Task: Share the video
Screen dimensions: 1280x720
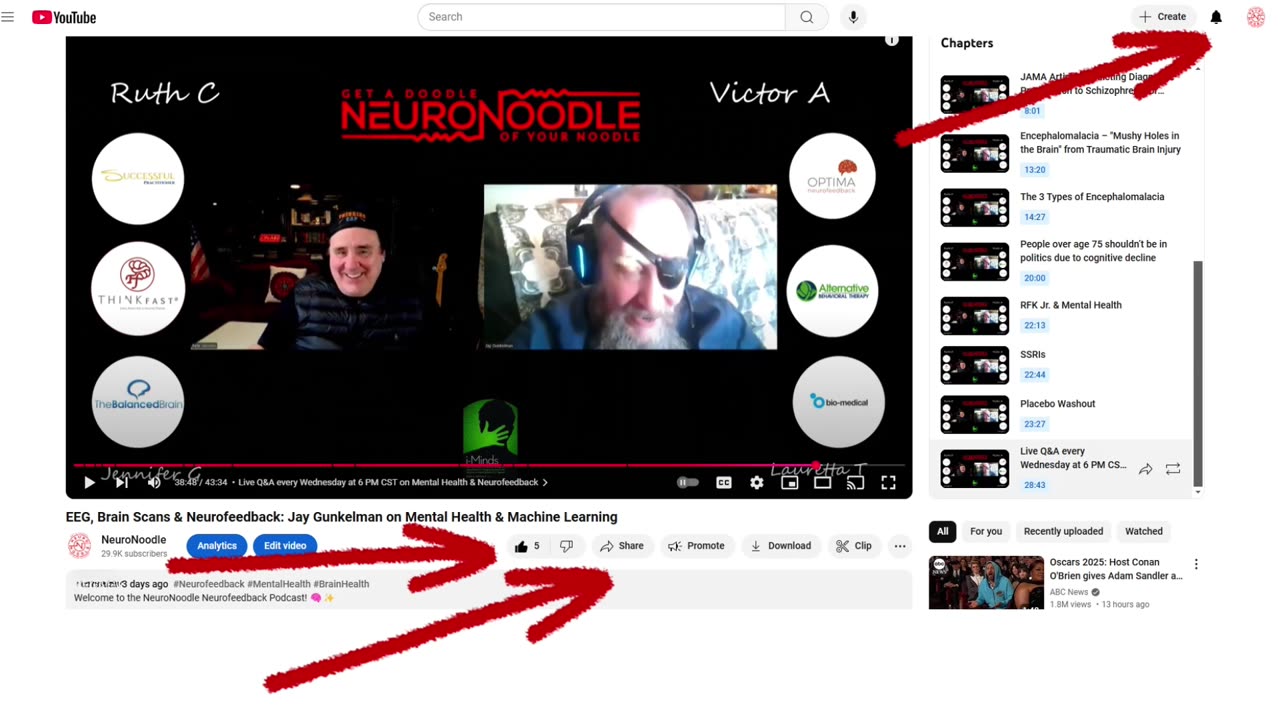Action: [x=621, y=546]
